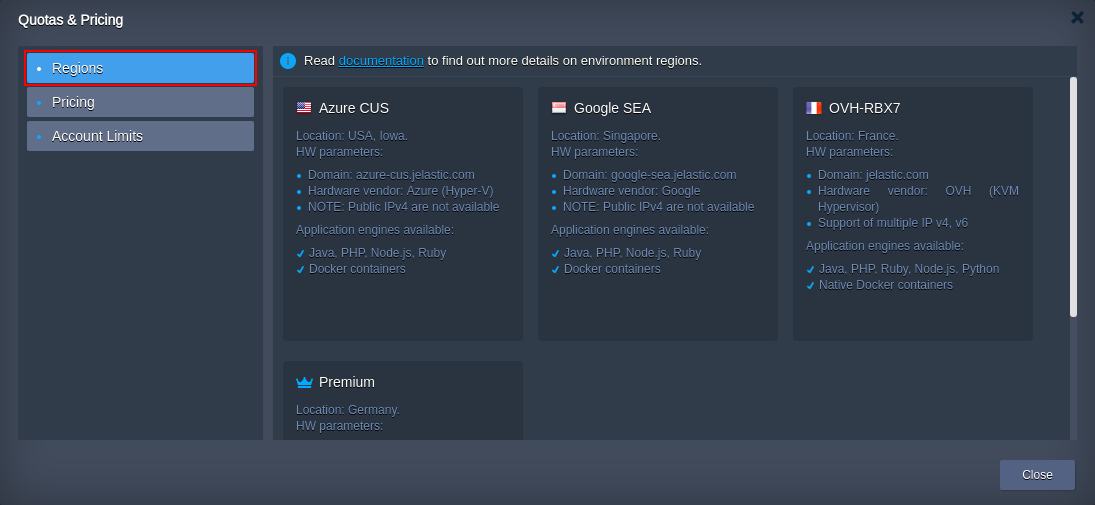
Task: Click the text 'Location: Singapore.'
Action: 606,136
